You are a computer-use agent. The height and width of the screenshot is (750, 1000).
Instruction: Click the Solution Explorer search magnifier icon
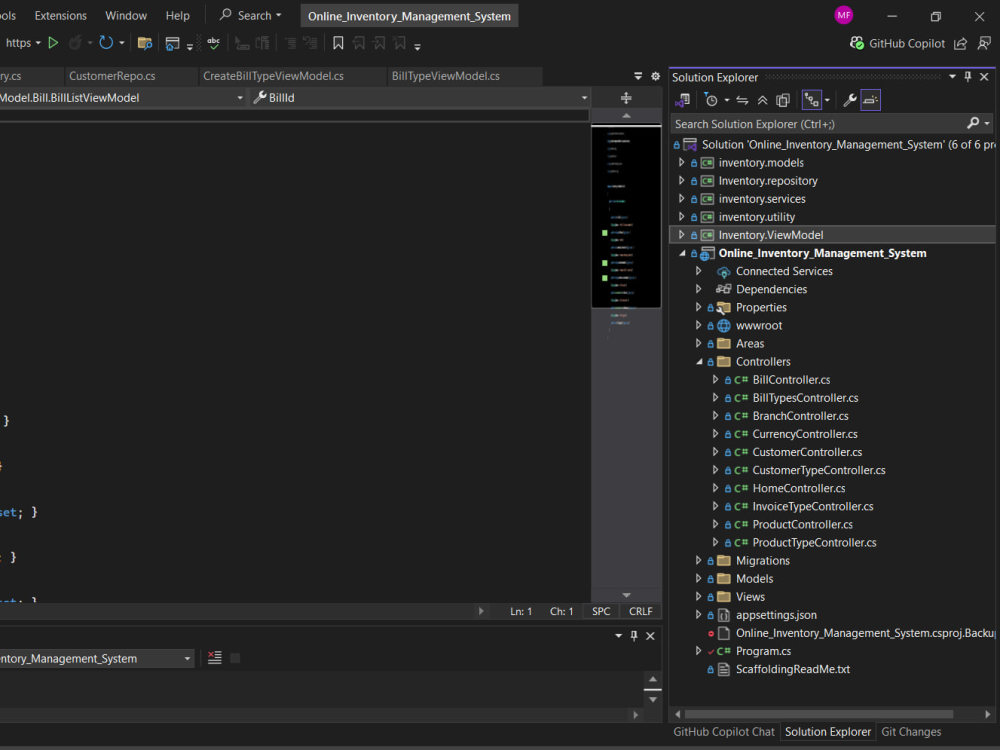click(x=973, y=123)
